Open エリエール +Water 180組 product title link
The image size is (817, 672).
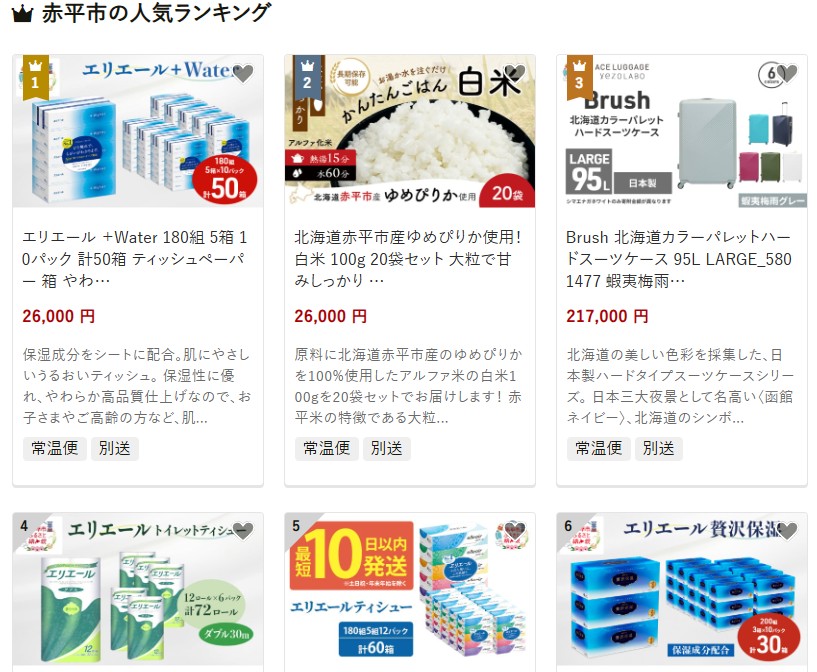coord(134,259)
